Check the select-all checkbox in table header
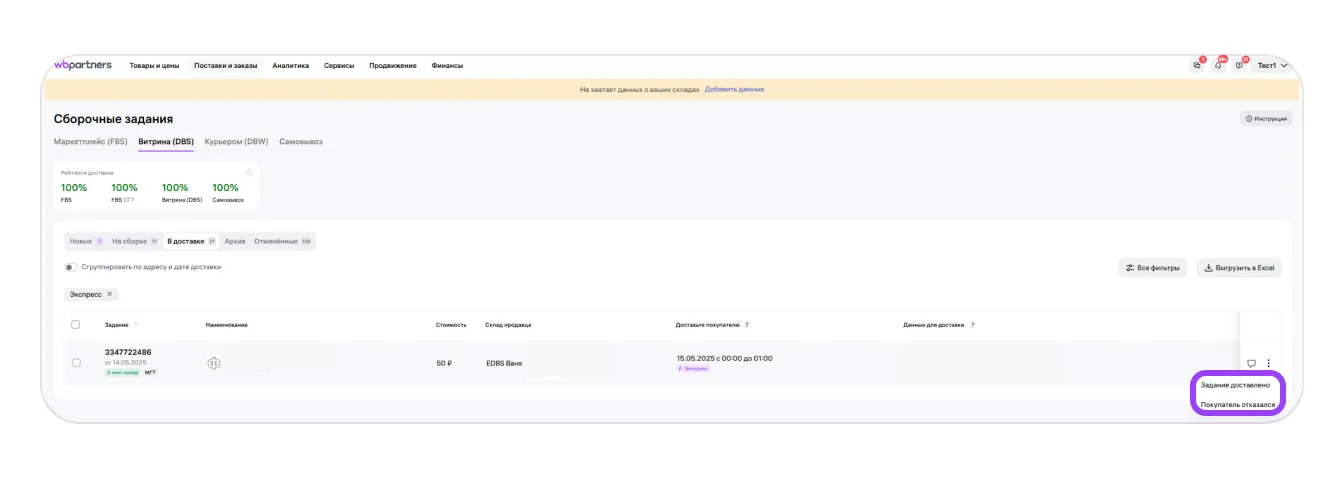Image resolution: width=1344 pixels, height=478 pixels. pyautogui.click(x=76, y=325)
